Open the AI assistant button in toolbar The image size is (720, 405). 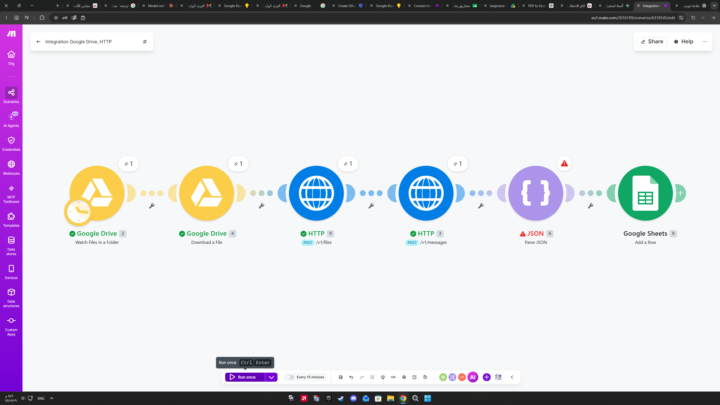[x=473, y=377]
